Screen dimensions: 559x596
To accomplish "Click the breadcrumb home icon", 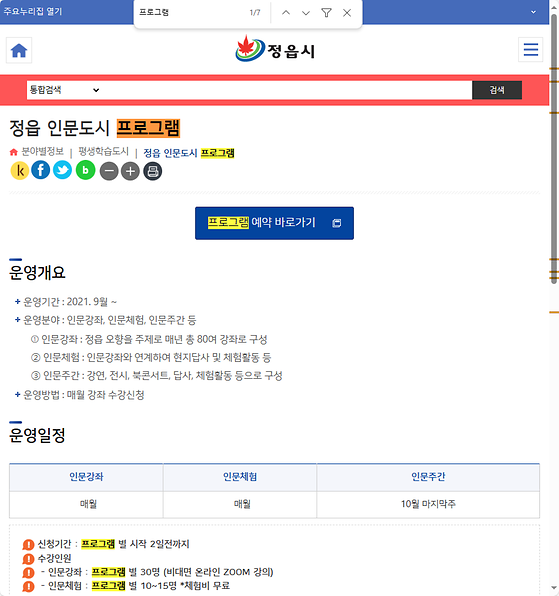I will [x=14, y=152].
